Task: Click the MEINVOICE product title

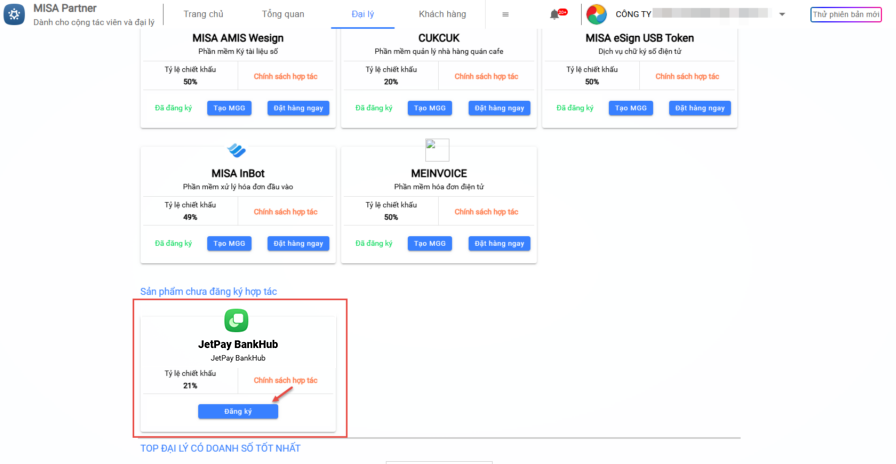Action: (x=439, y=174)
